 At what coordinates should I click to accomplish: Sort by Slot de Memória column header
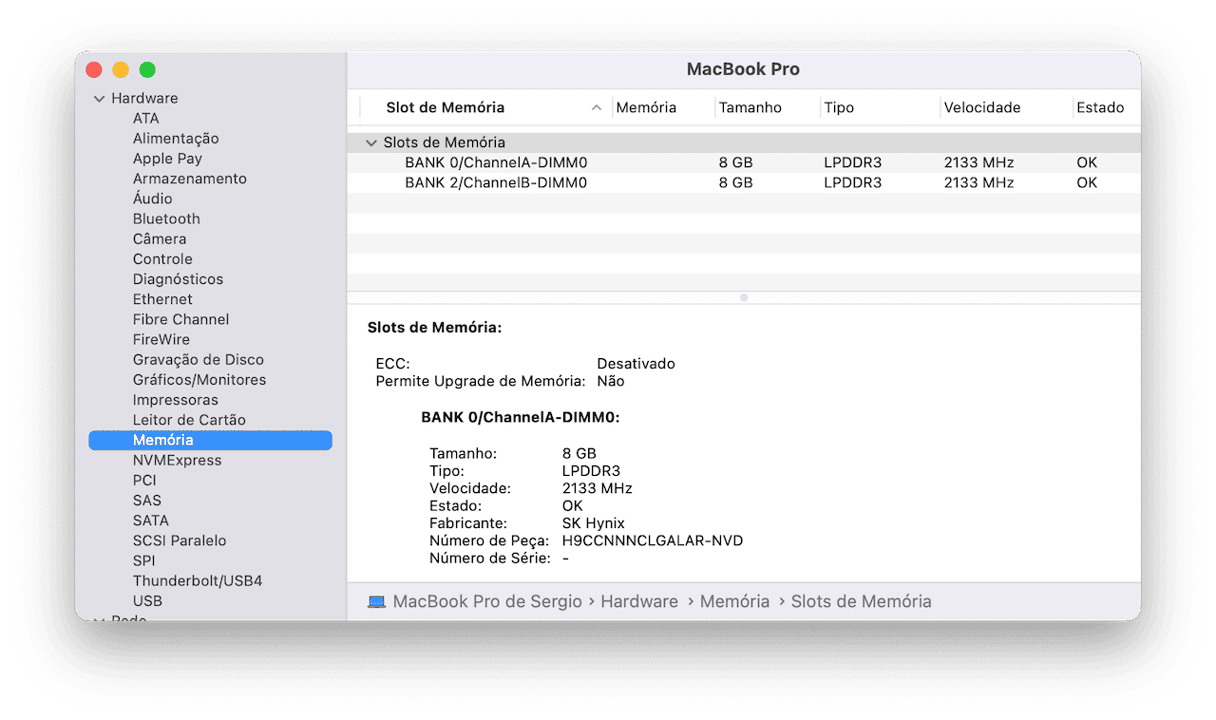[x=445, y=108]
